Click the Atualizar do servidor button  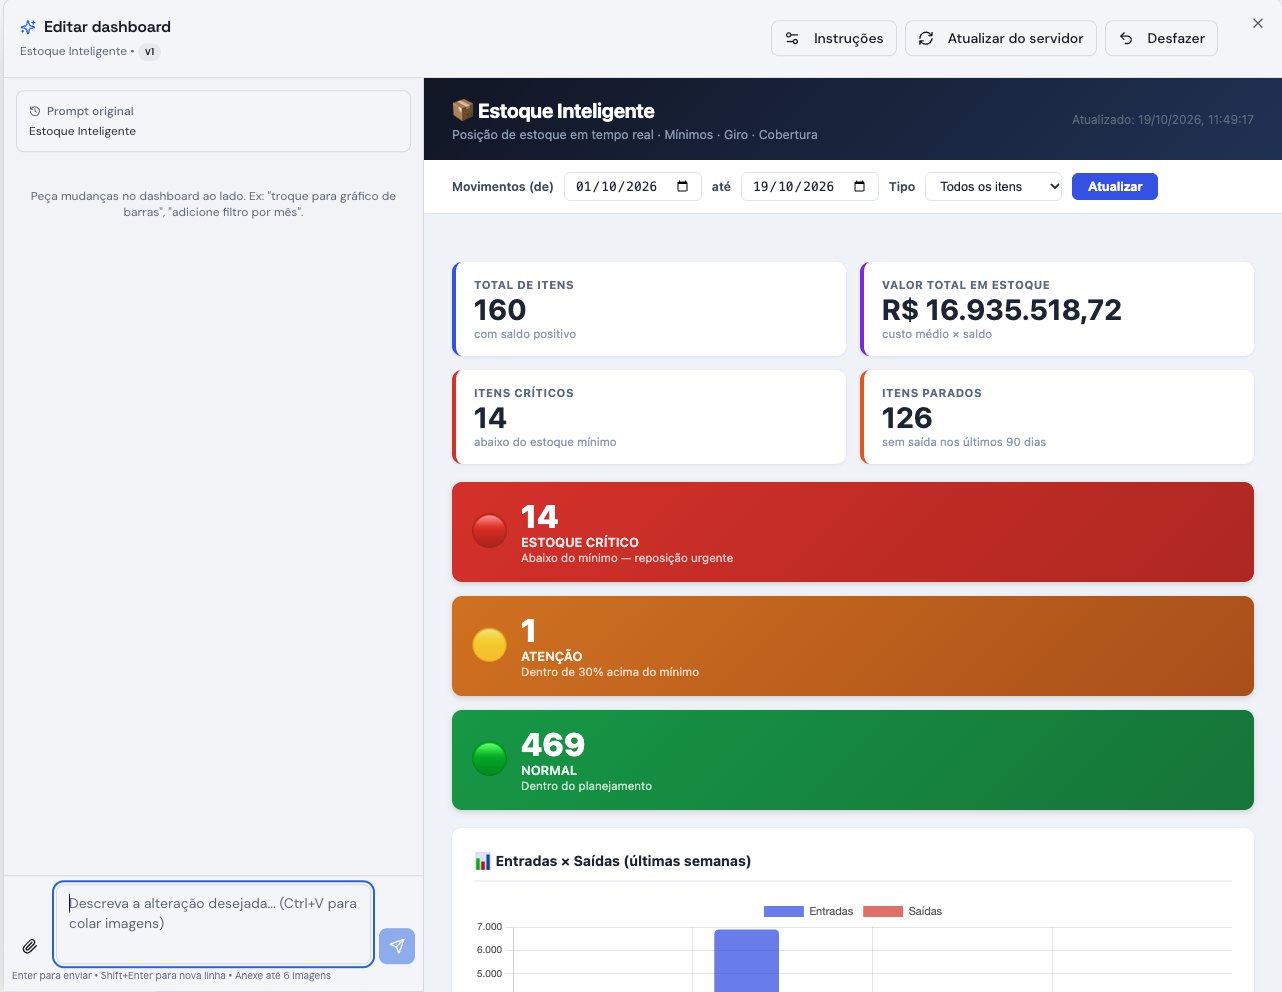pyautogui.click(x=1001, y=38)
